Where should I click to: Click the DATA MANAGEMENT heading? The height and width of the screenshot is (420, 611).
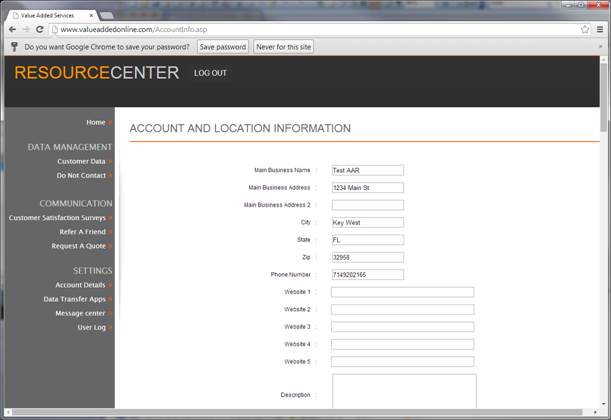coord(70,147)
